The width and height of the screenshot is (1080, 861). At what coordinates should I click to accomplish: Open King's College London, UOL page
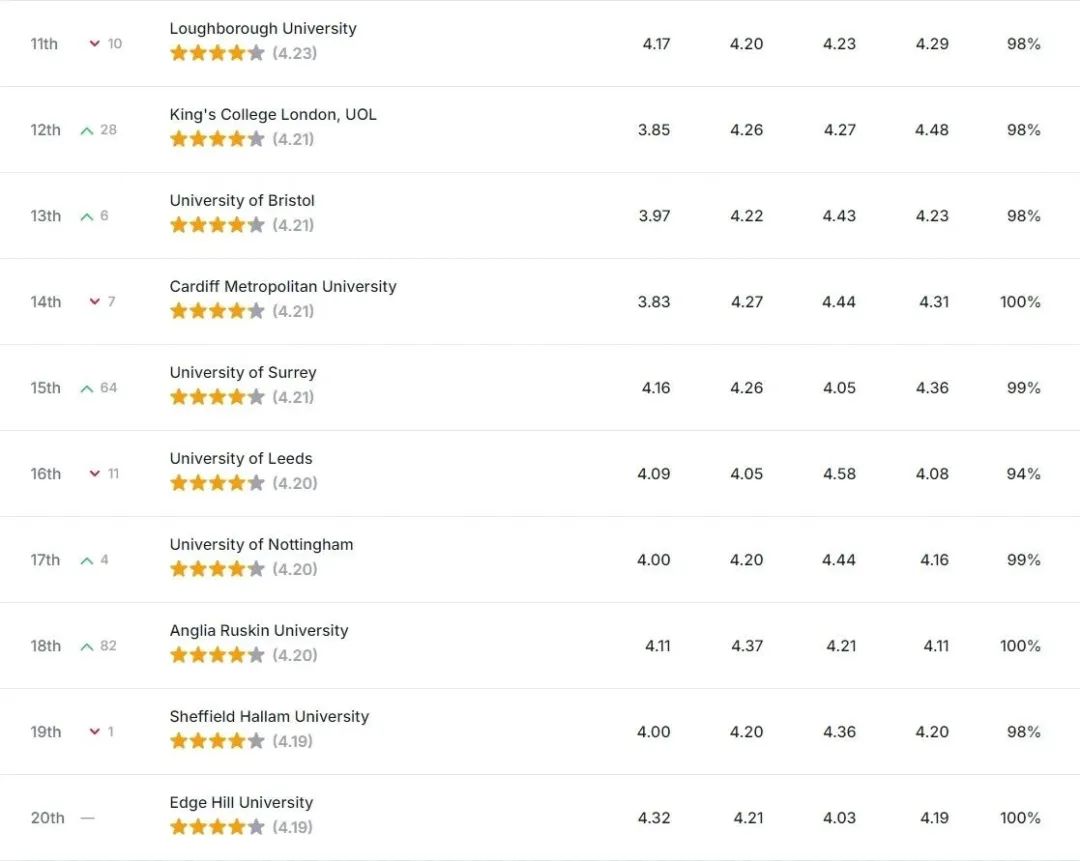[273, 114]
